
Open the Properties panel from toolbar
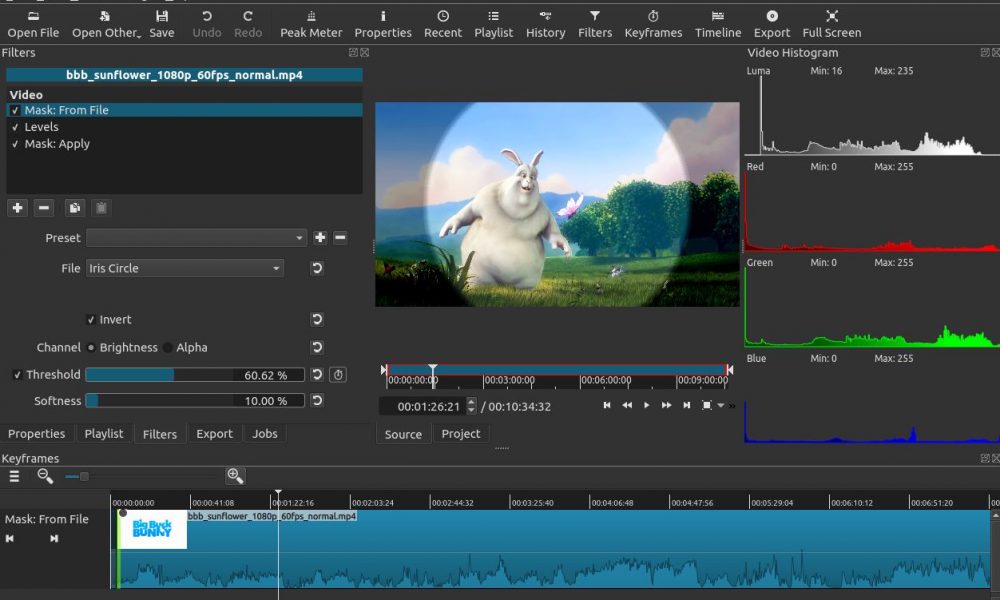click(x=383, y=24)
